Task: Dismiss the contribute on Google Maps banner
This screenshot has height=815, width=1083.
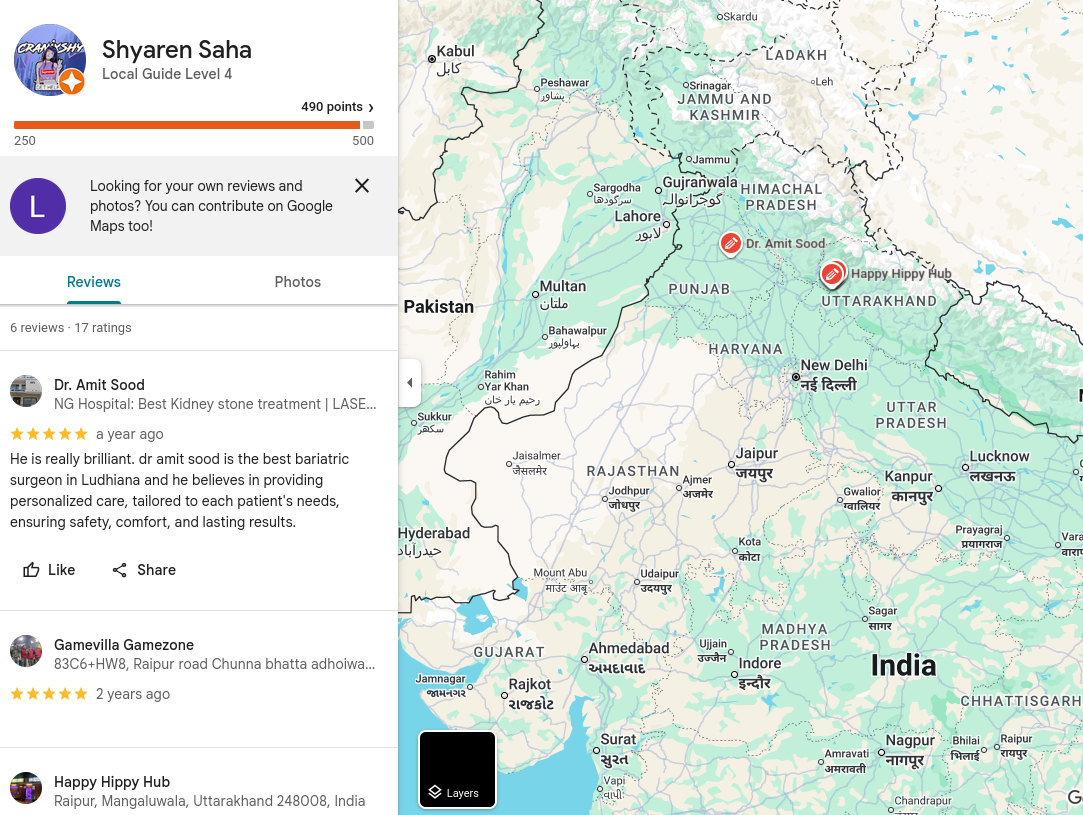Action: tap(362, 186)
